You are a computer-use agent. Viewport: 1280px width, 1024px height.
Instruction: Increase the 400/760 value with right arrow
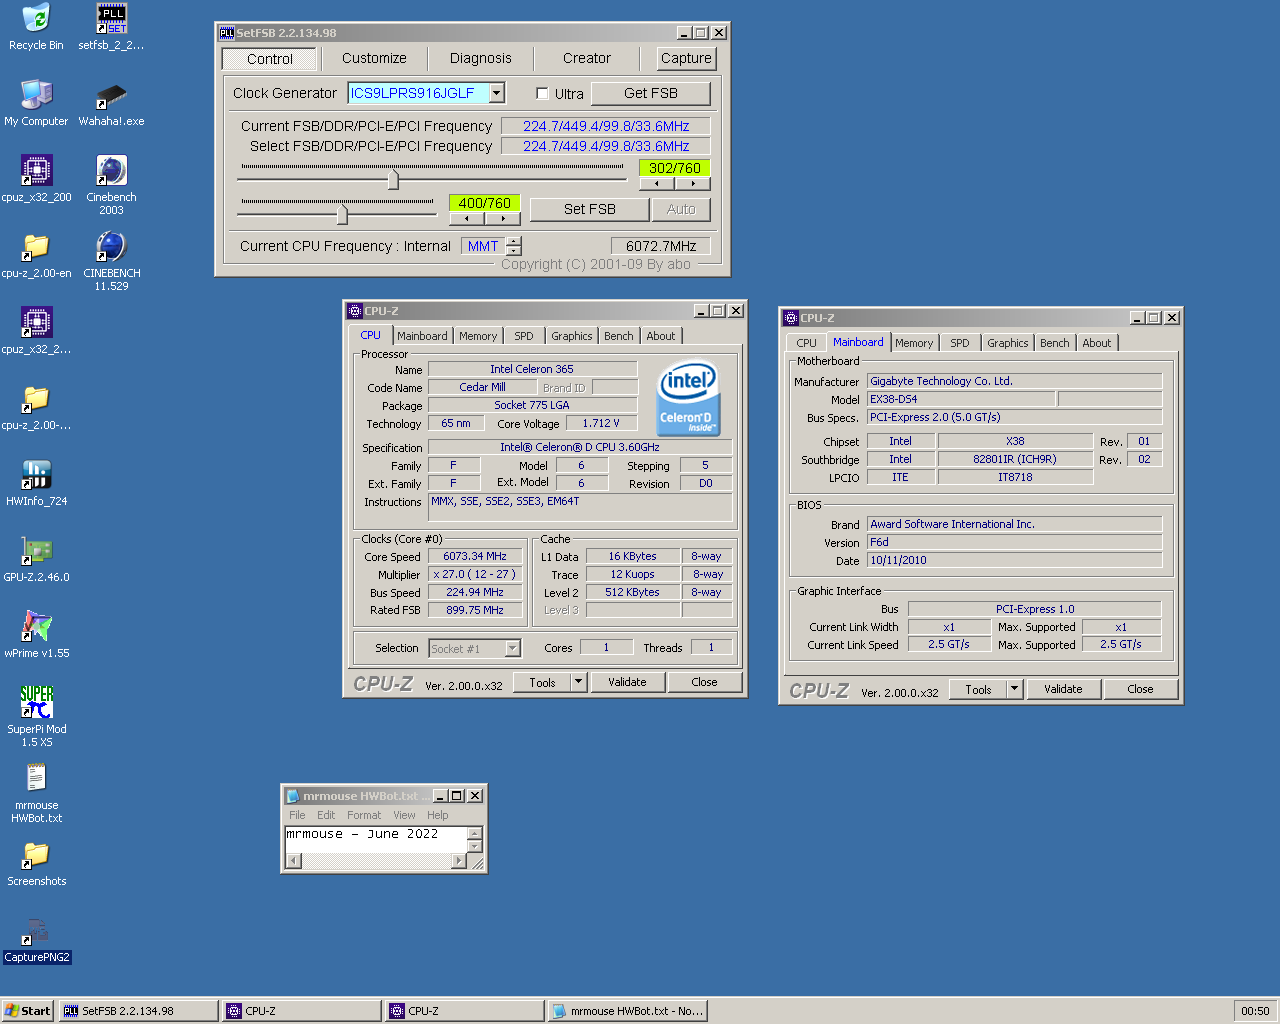(503, 218)
